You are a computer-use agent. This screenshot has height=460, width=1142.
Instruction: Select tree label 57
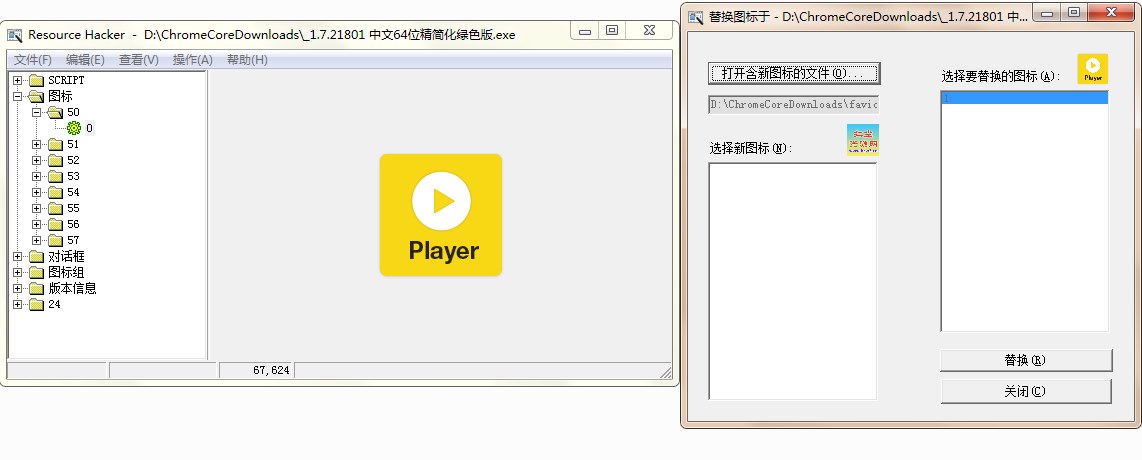click(73, 240)
